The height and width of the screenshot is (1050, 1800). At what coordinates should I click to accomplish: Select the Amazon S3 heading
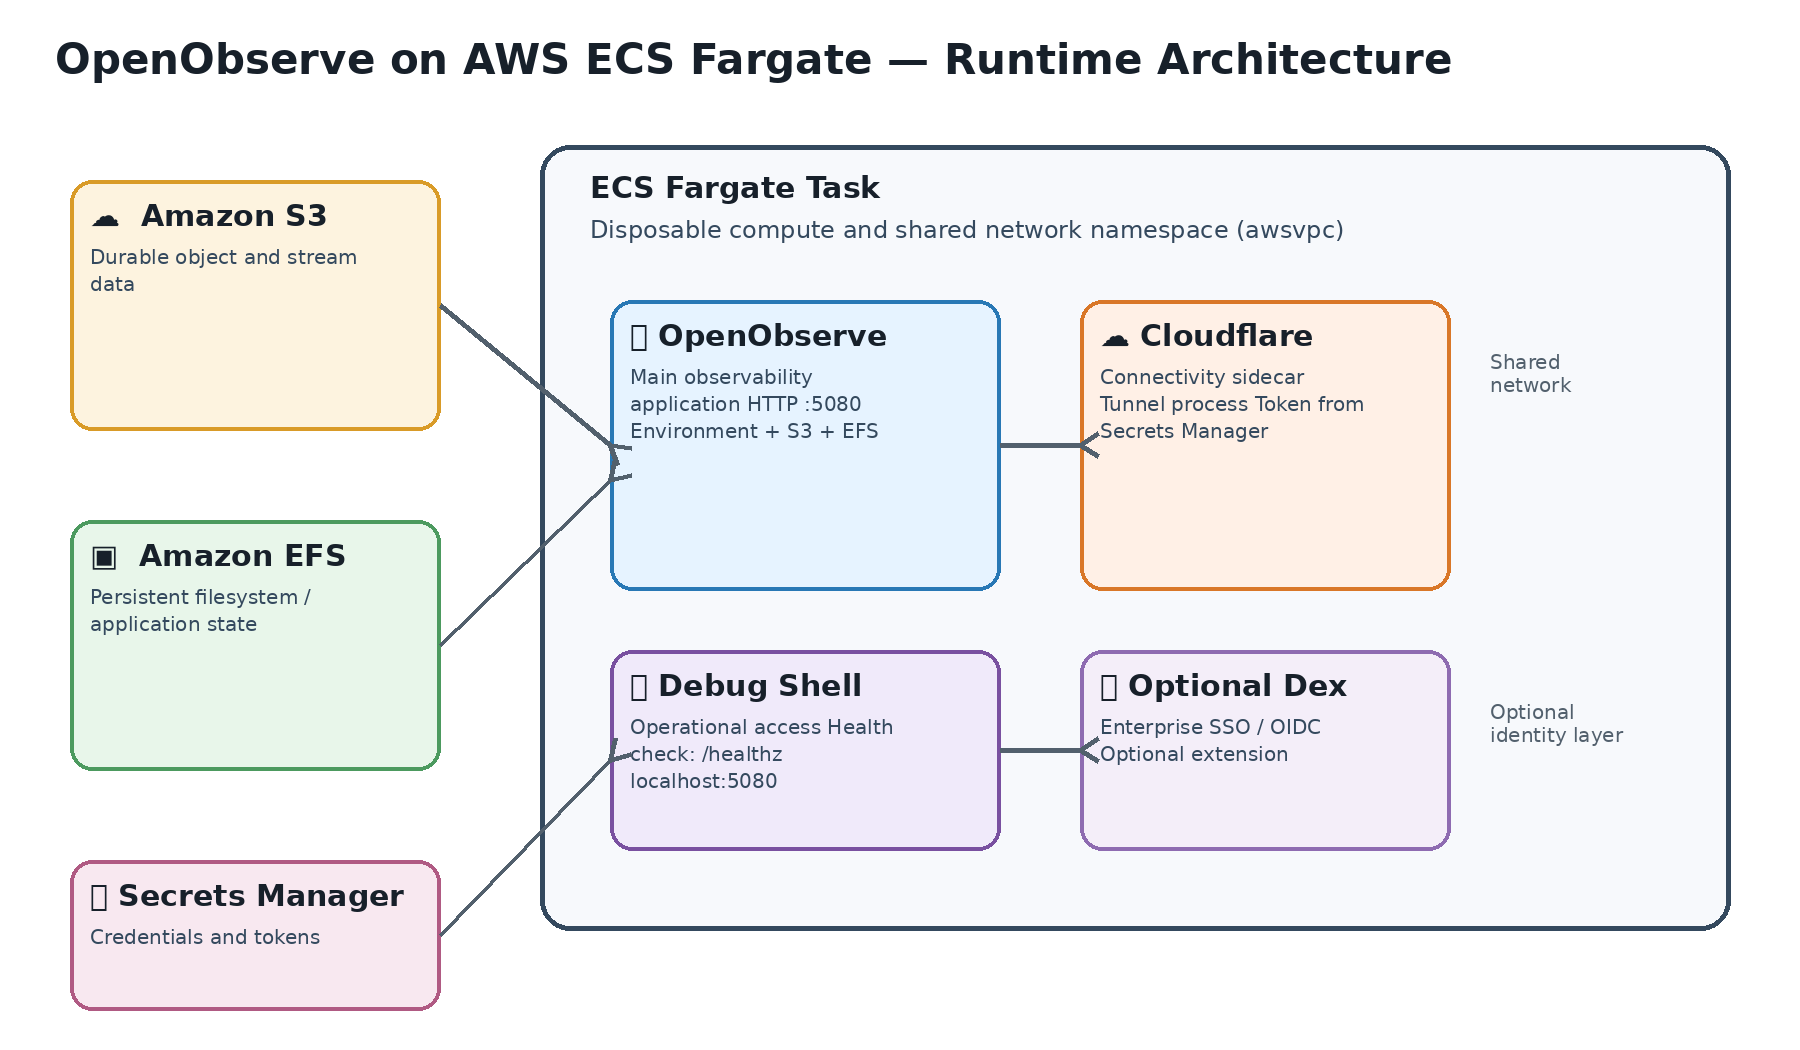click(234, 216)
